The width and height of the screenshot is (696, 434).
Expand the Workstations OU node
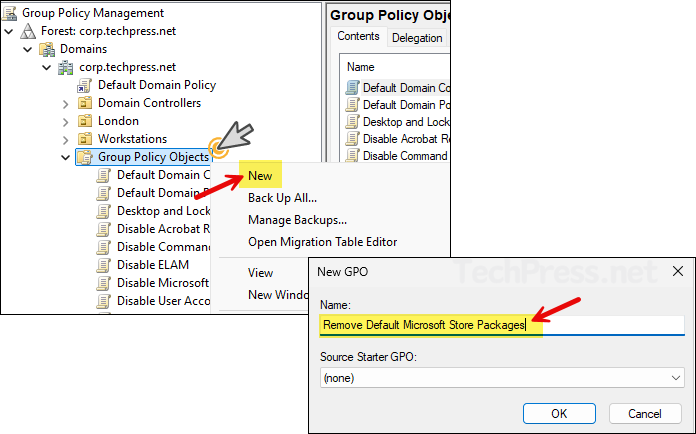coord(66,140)
